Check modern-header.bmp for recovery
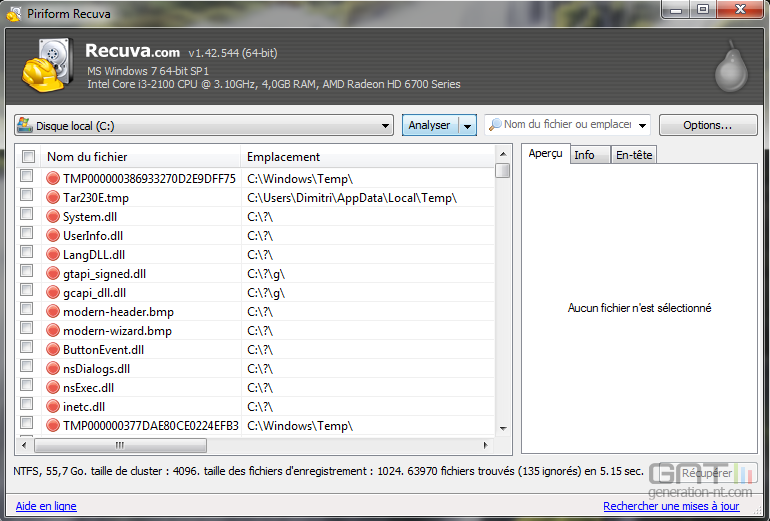This screenshot has width=770, height=521. pyautogui.click(x=27, y=309)
